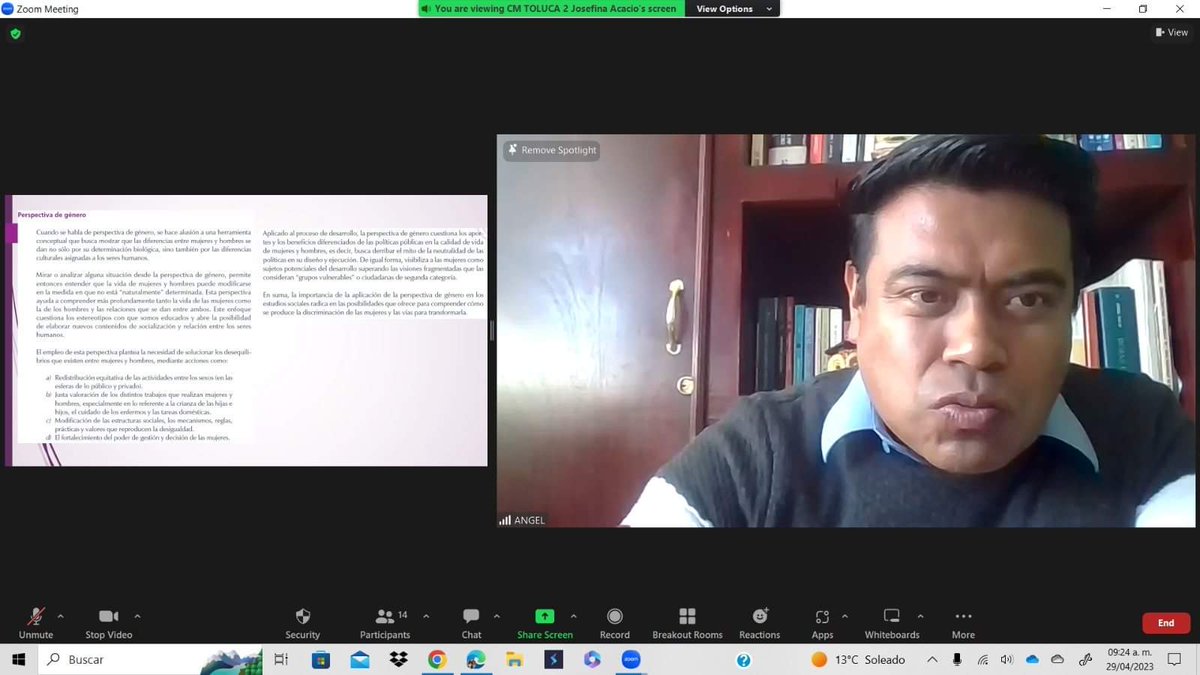Open Dropbox from the taskbar
The image size is (1200, 675).
coord(399,660)
